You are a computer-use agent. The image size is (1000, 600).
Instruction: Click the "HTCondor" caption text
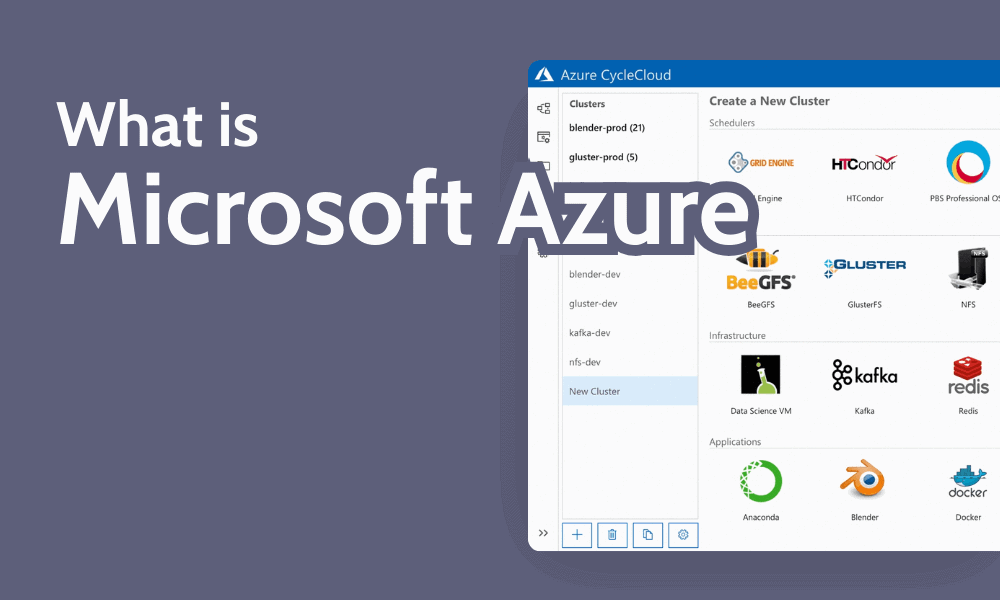(864, 198)
